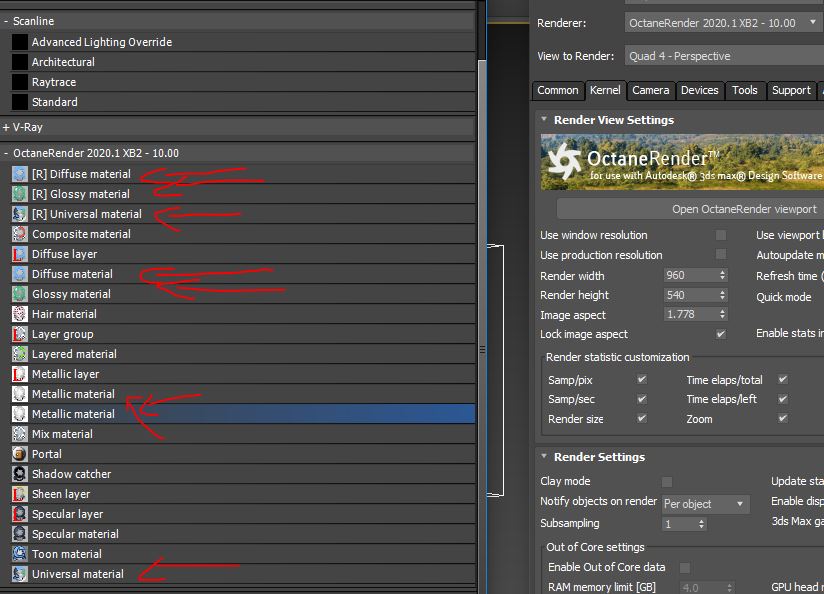The width and height of the screenshot is (824, 594).
Task: Switch to the Tools tab
Action: [745, 90]
